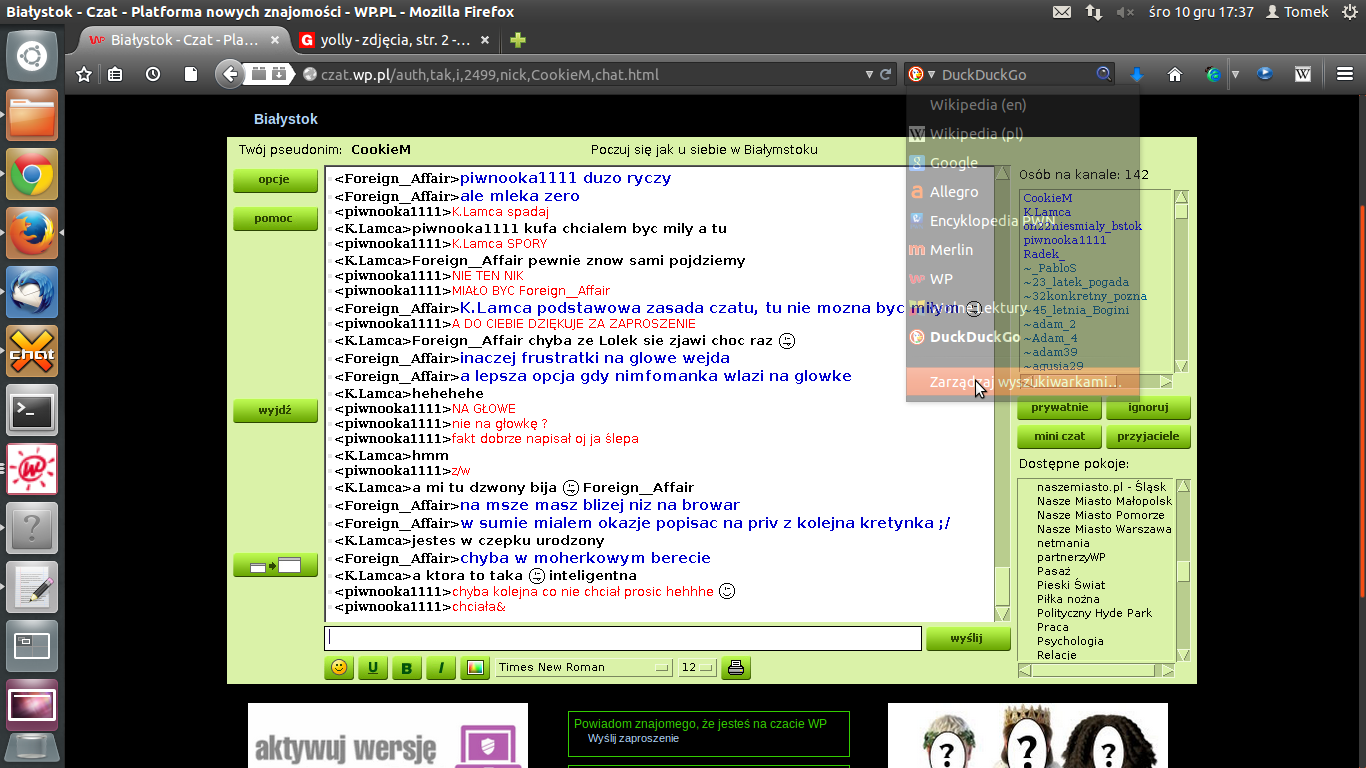Screen dimensions: 1366x768
Task: Open the search engine selector dropdown
Action: click(x=921, y=74)
